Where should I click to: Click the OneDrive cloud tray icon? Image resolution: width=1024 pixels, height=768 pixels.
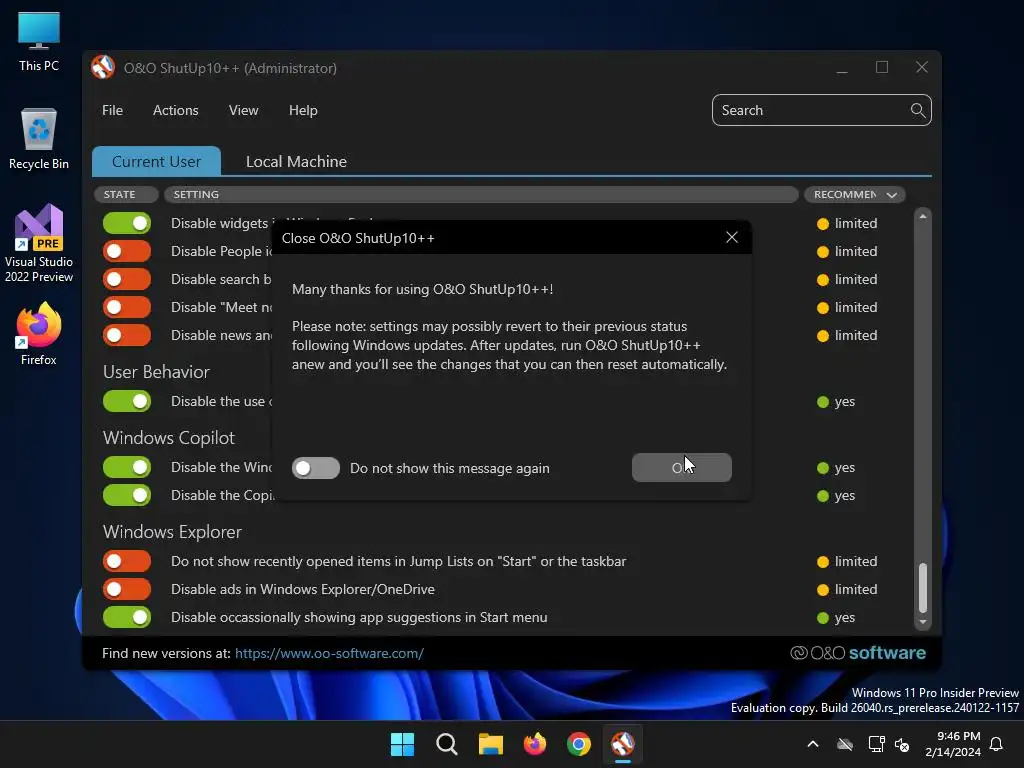(845, 744)
